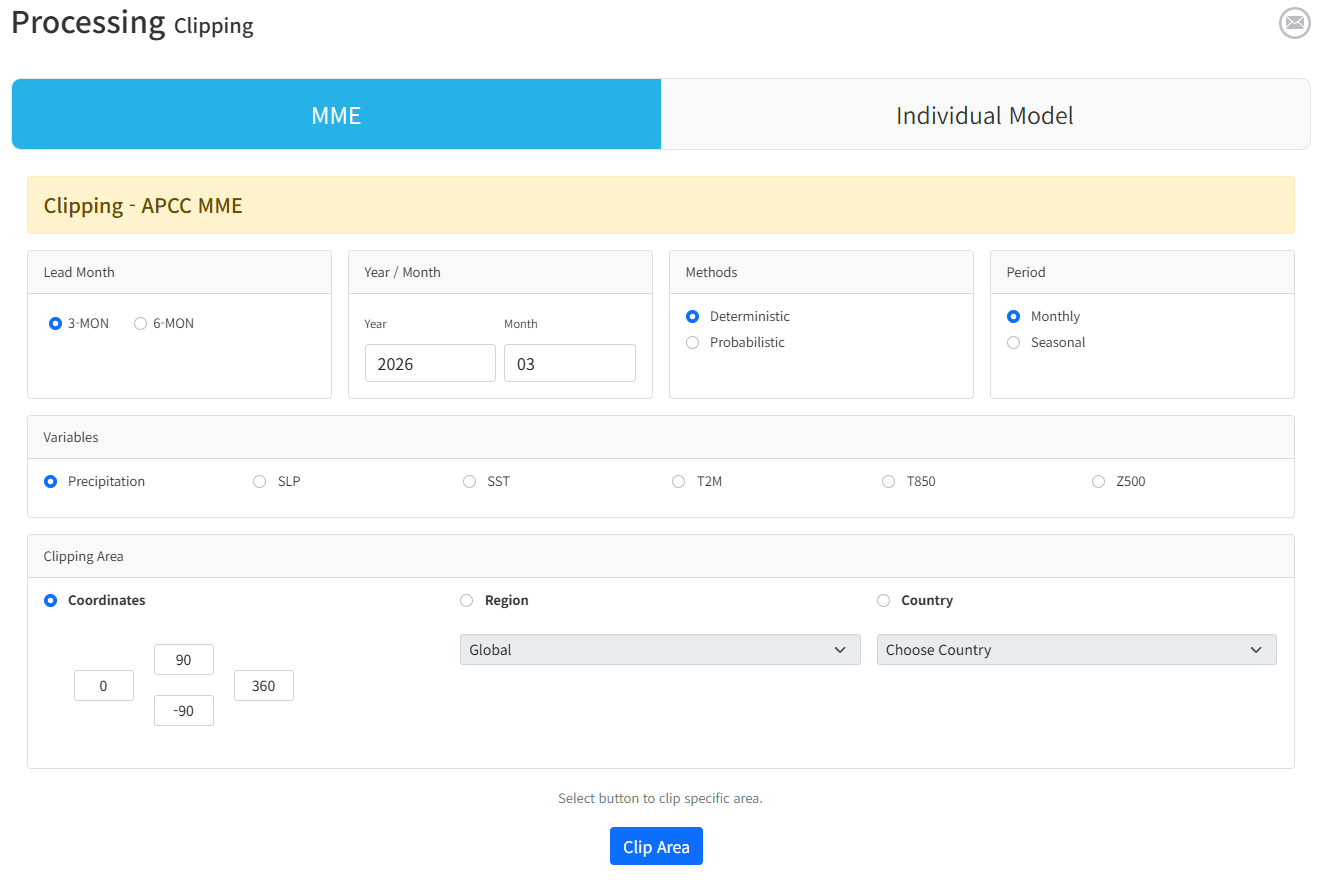This screenshot has width=1324, height=886.
Task: Open the Global region dropdown
Action: [659, 650]
